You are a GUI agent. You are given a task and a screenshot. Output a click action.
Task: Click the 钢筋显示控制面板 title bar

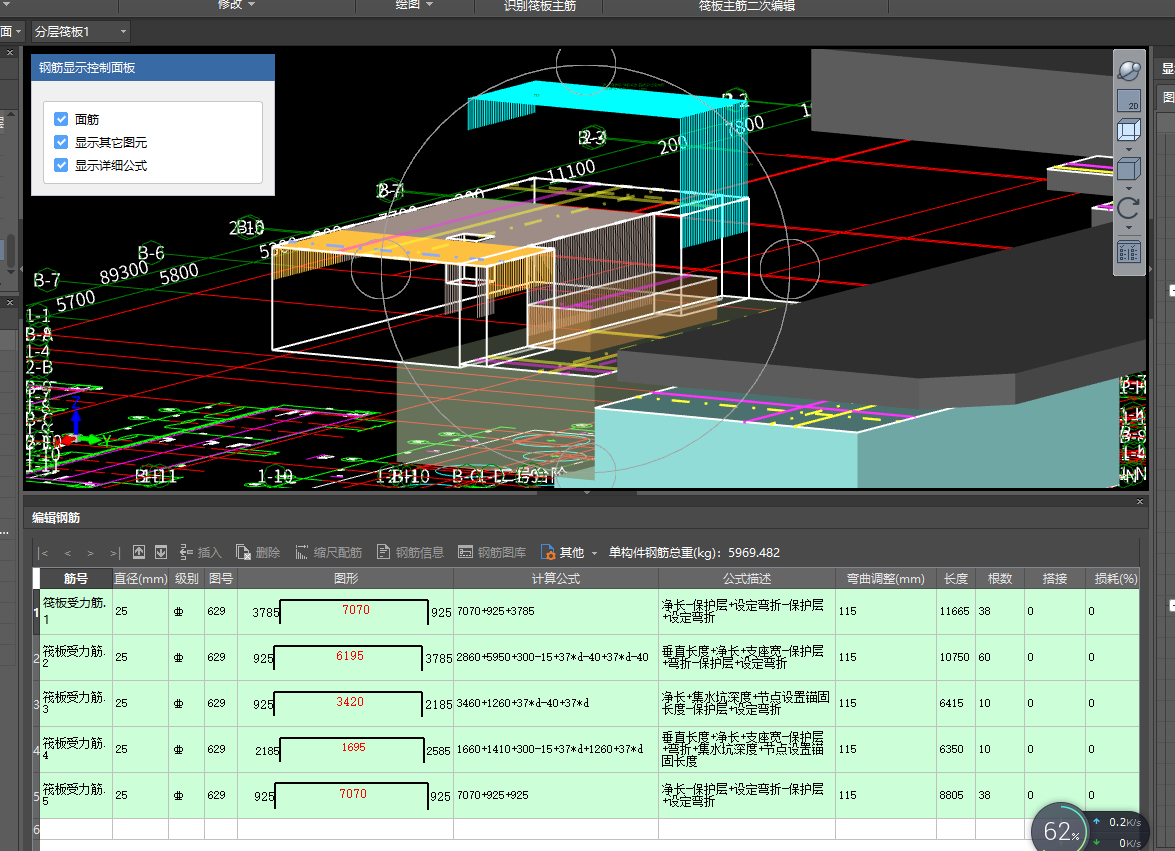point(153,67)
